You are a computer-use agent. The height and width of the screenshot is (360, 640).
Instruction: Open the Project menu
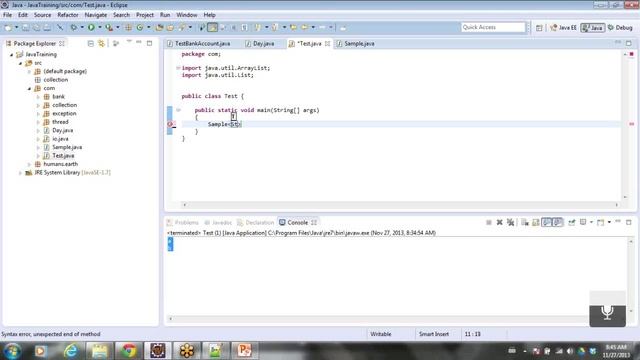(x=145, y=15)
